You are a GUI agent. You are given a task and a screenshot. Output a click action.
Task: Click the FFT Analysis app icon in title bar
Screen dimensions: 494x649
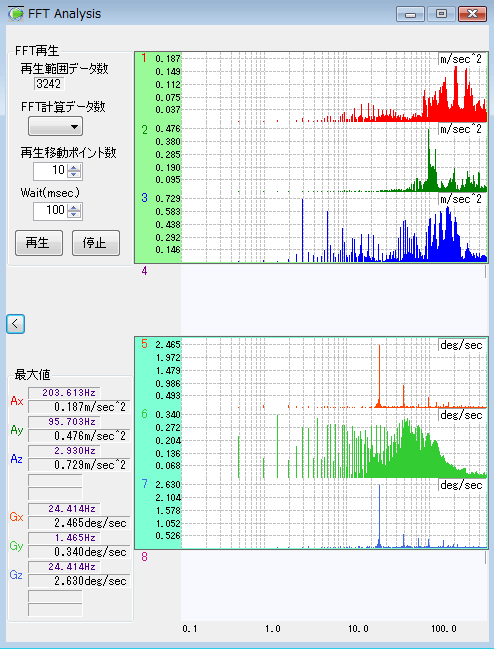[16, 14]
